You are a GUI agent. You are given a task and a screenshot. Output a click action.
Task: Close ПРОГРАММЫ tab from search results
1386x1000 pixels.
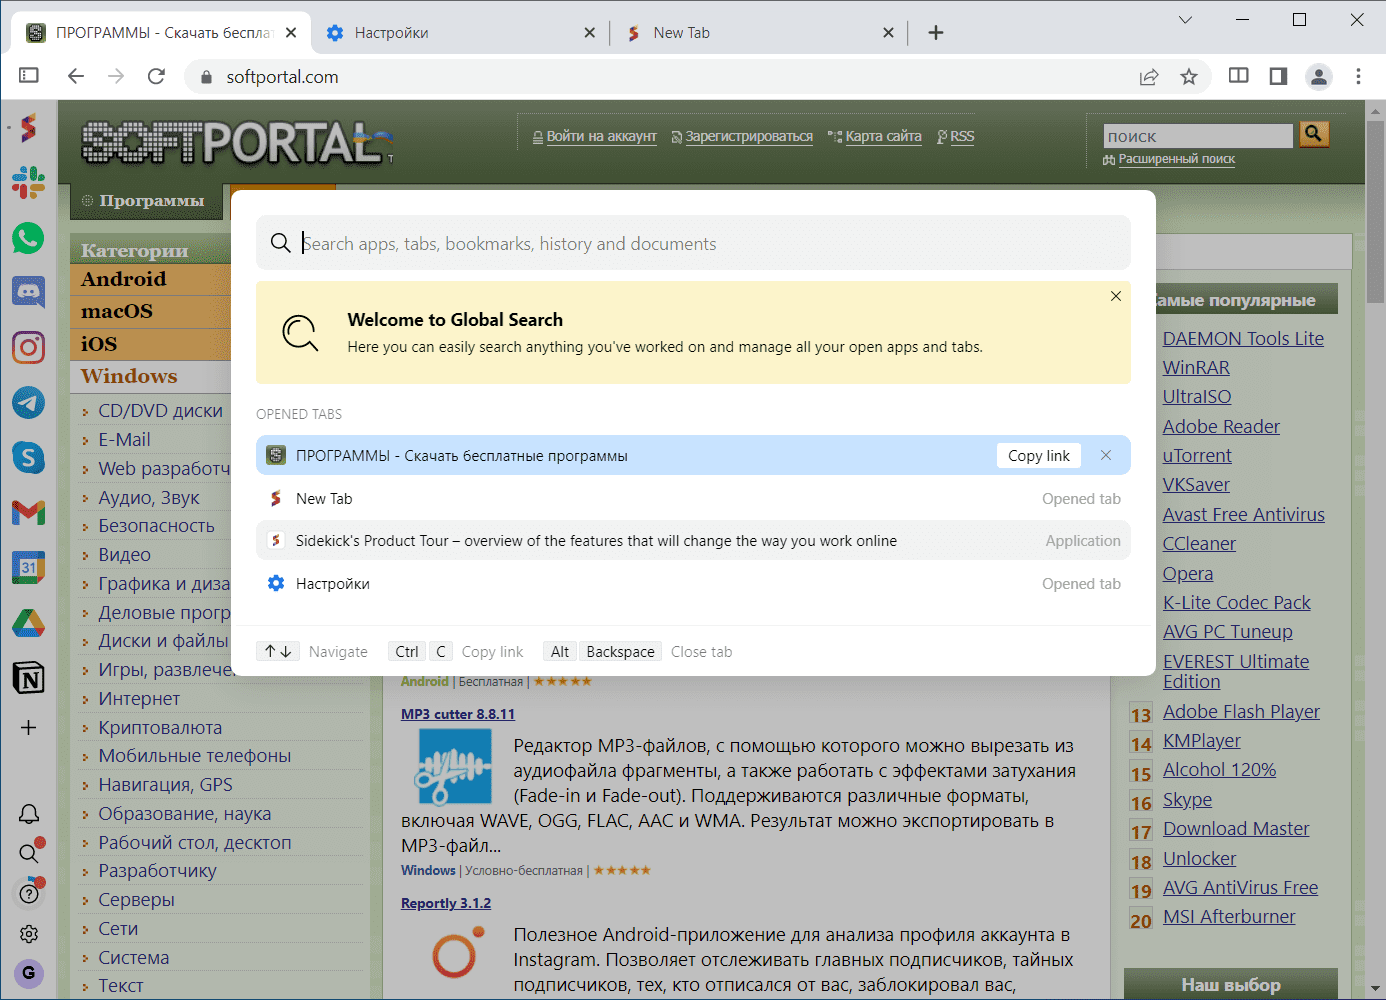[x=1106, y=455]
